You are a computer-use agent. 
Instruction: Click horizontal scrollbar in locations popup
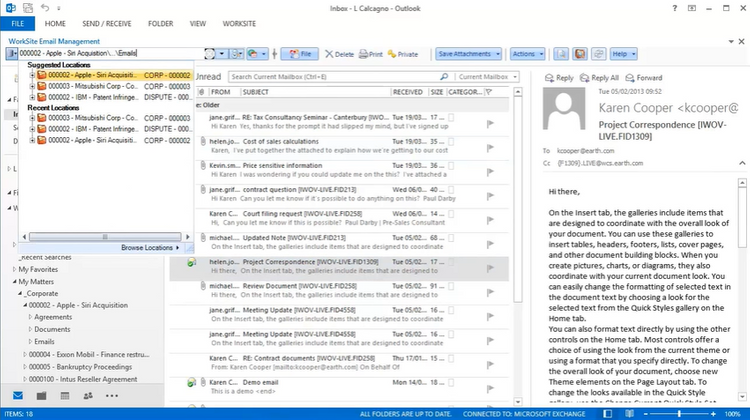point(105,237)
